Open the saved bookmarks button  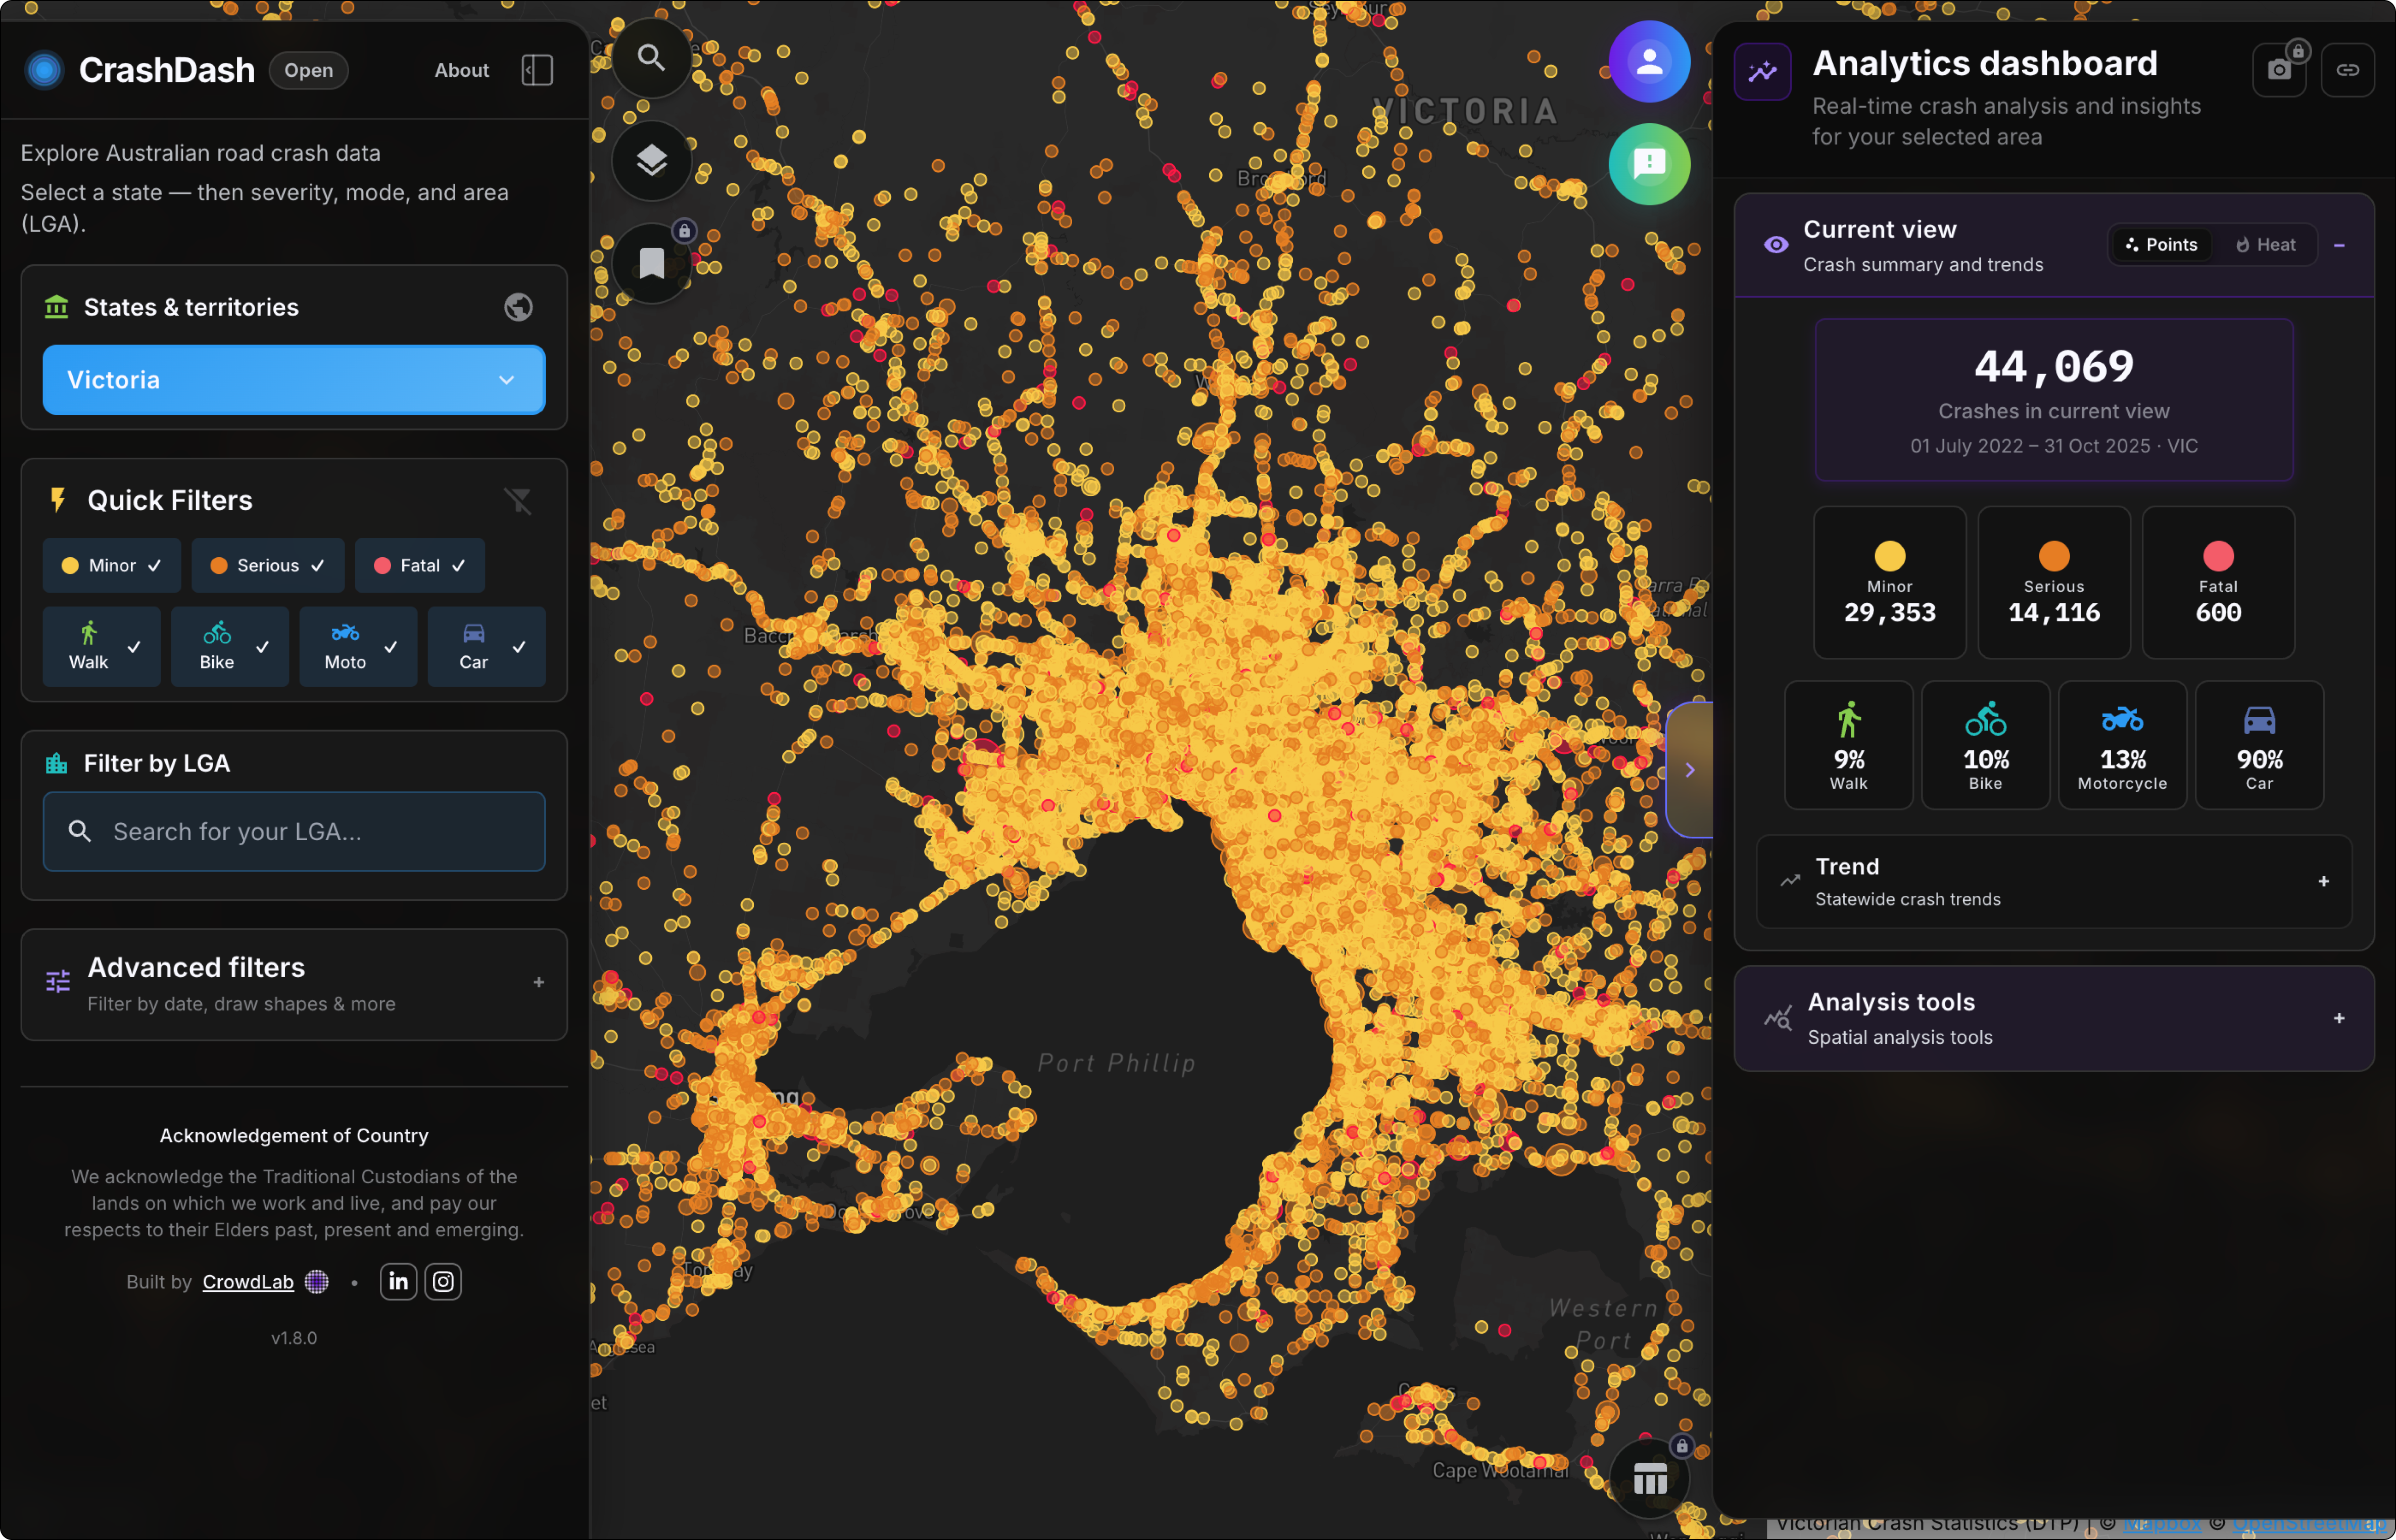[651, 263]
